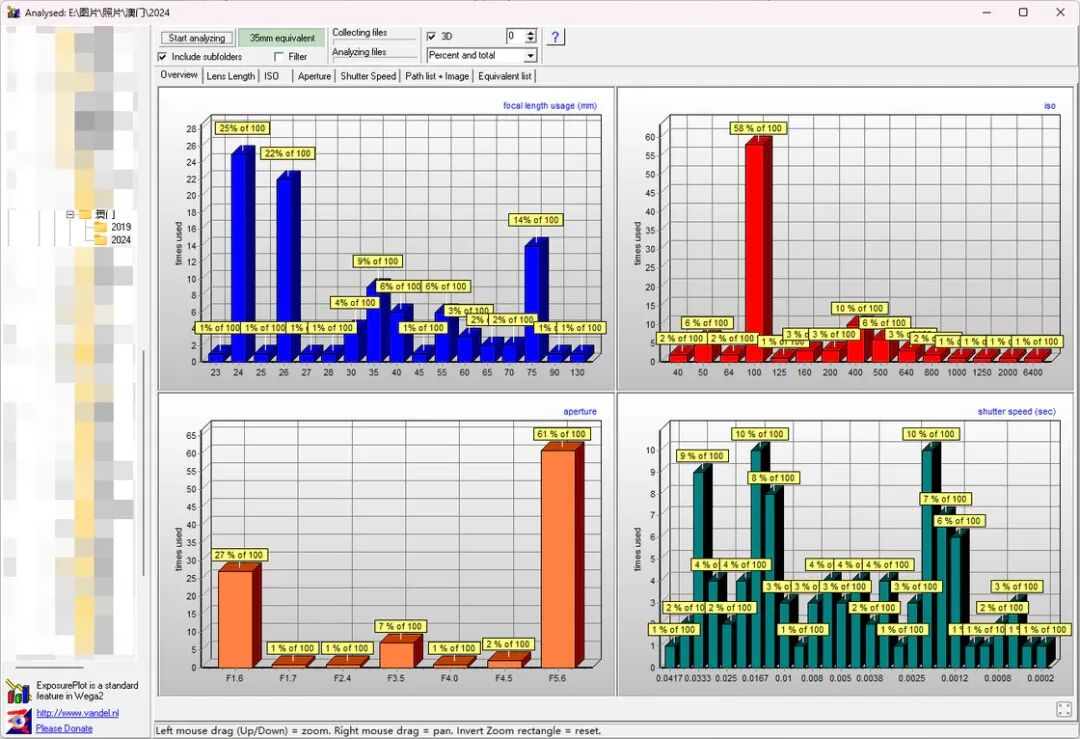Click the "focal length usage (mm)" chart title
The image size is (1080, 739).
tap(550, 105)
